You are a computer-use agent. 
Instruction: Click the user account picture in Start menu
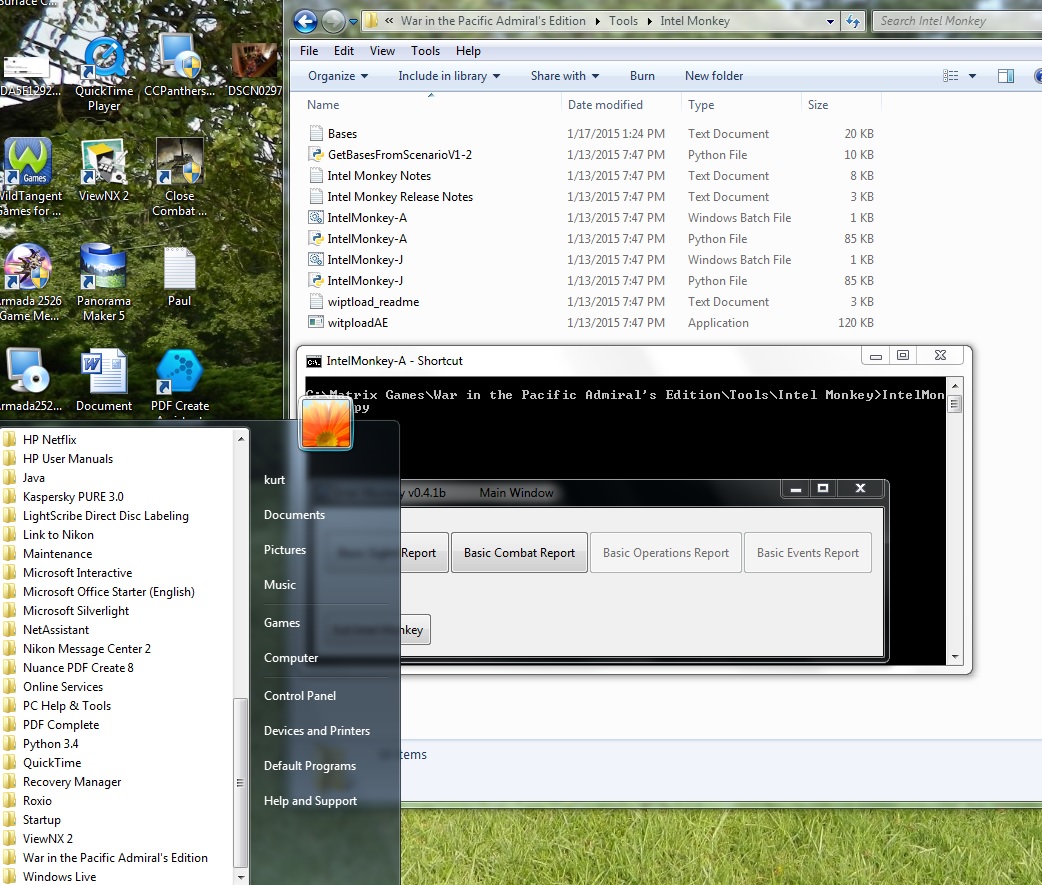(326, 423)
